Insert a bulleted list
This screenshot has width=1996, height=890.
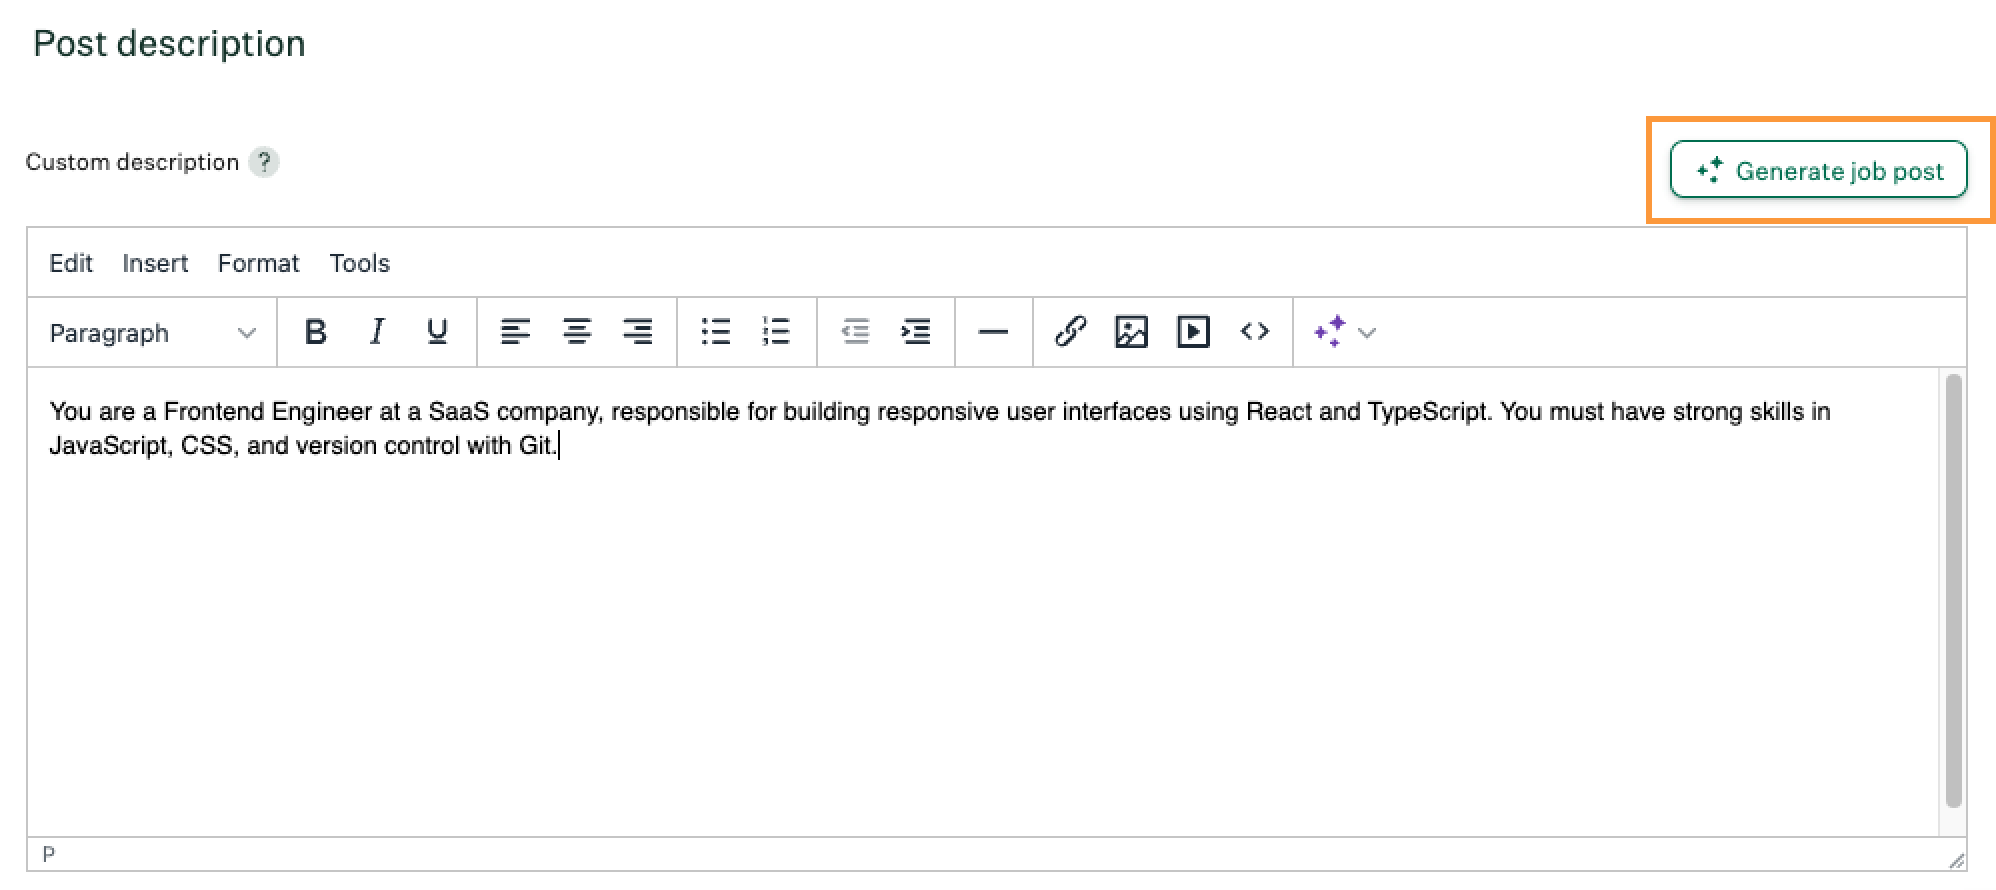[x=715, y=332]
